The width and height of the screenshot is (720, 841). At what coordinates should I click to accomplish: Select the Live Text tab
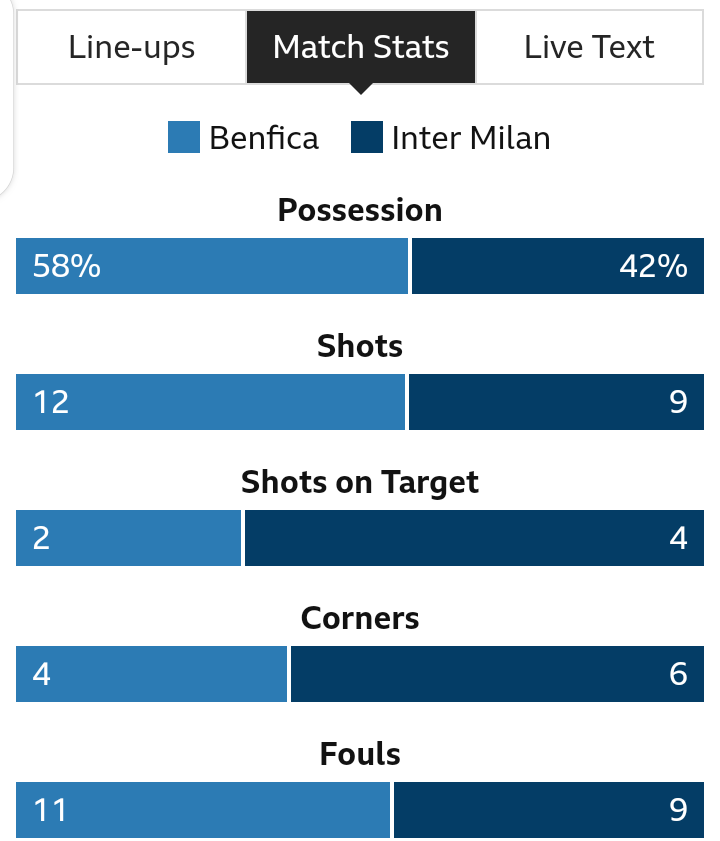(x=589, y=47)
